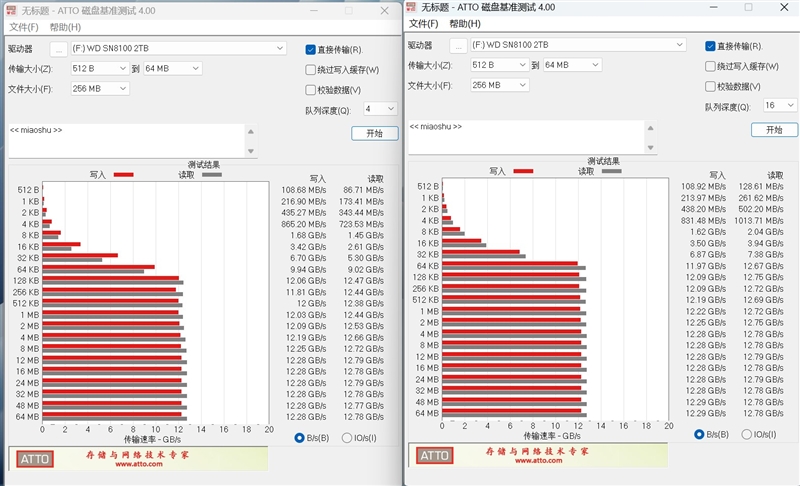Enable 绕过写入缓存(W) in left window
The image size is (800, 486).
[310, 70]
